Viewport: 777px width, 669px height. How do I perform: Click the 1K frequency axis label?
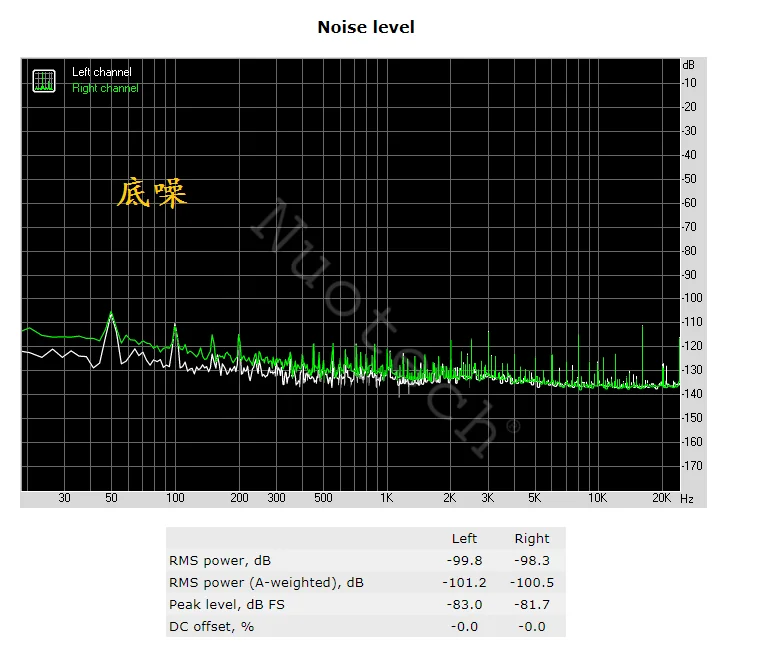point(387,498)
